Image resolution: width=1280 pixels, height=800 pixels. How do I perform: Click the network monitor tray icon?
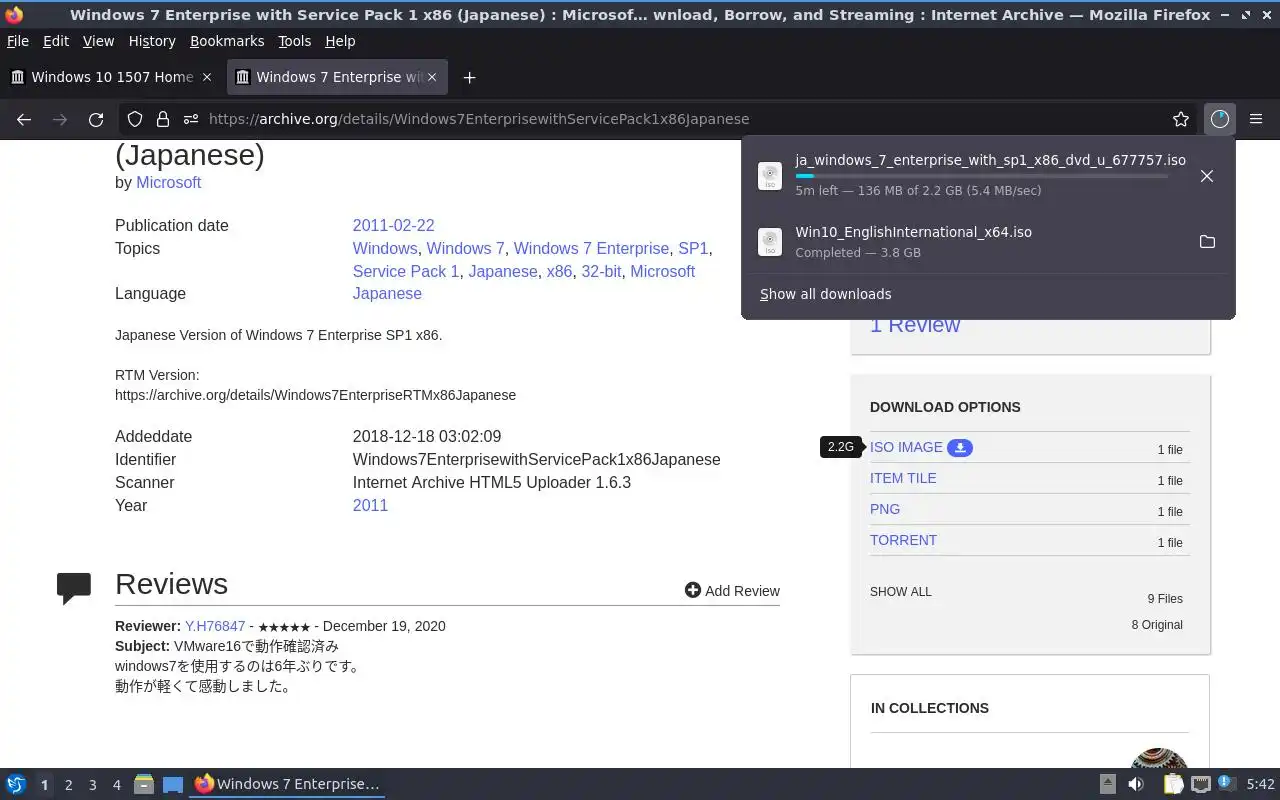[x=1201, y=784]
